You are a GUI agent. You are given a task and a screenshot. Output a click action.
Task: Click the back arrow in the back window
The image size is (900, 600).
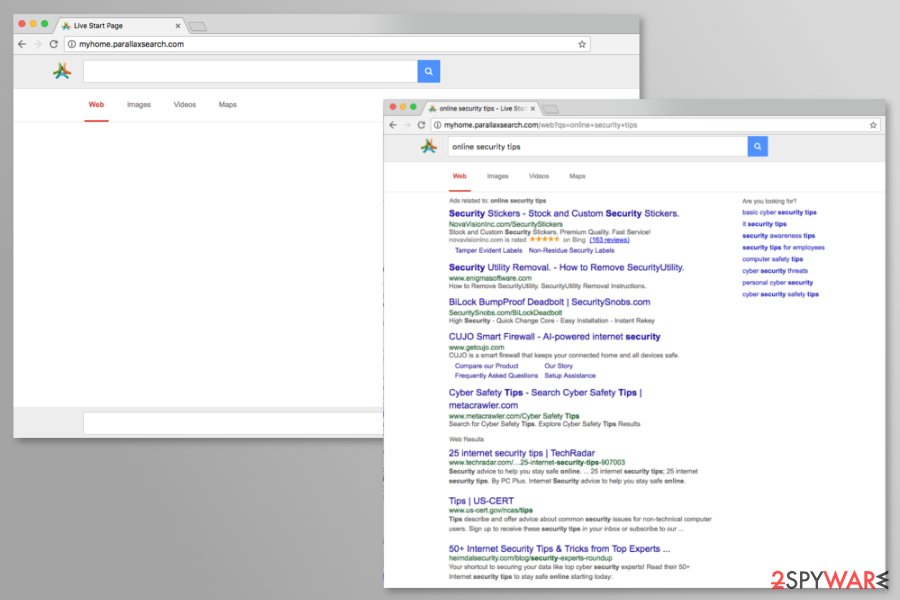(x=22, y=44)
